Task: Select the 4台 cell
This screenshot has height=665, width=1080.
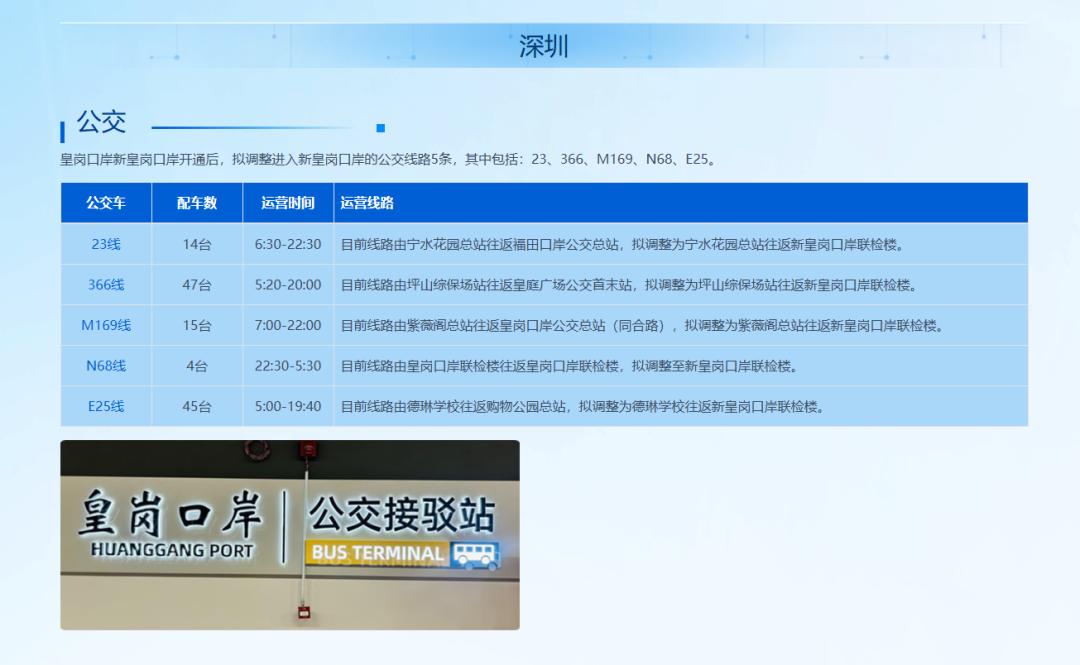Action: [x=197, y=366]
